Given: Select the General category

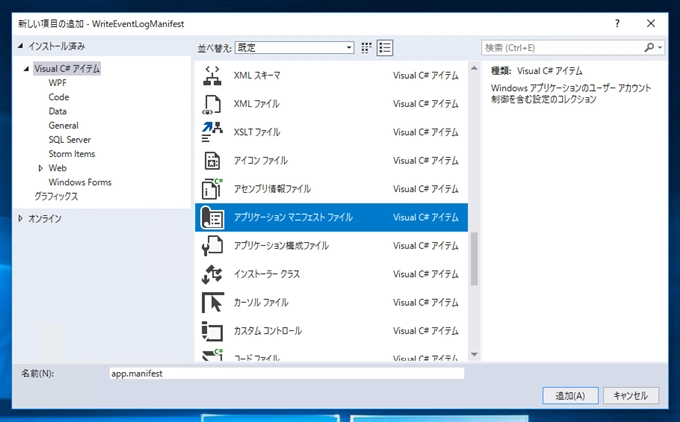Looking at the screenshot, I should [x=63, y=126].
